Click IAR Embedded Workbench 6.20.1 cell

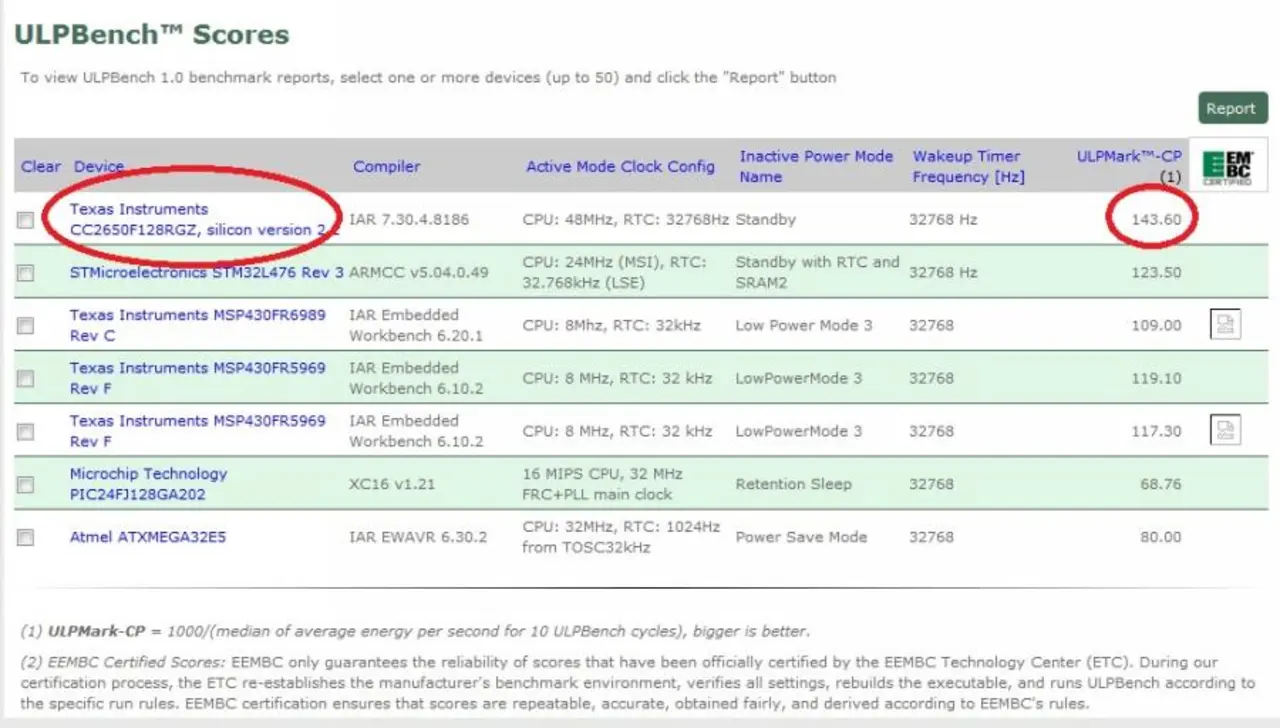tap(416, 325)
